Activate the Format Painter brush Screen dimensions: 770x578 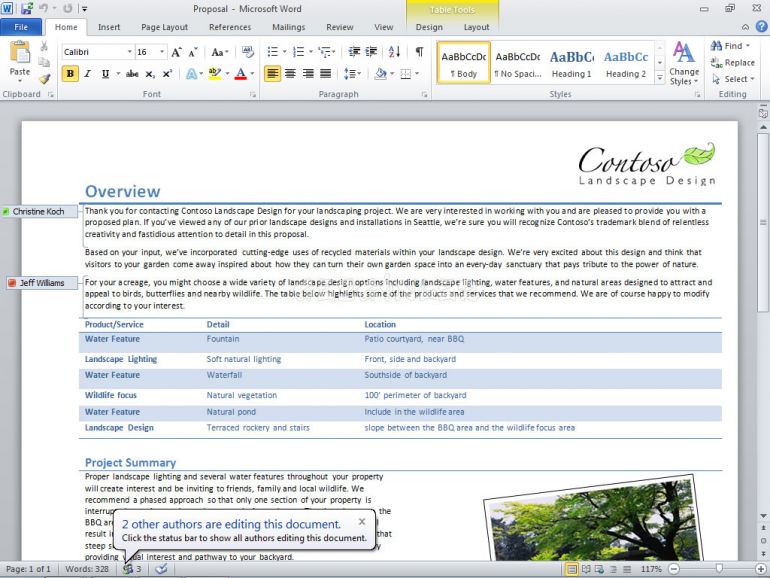[44, 78]
